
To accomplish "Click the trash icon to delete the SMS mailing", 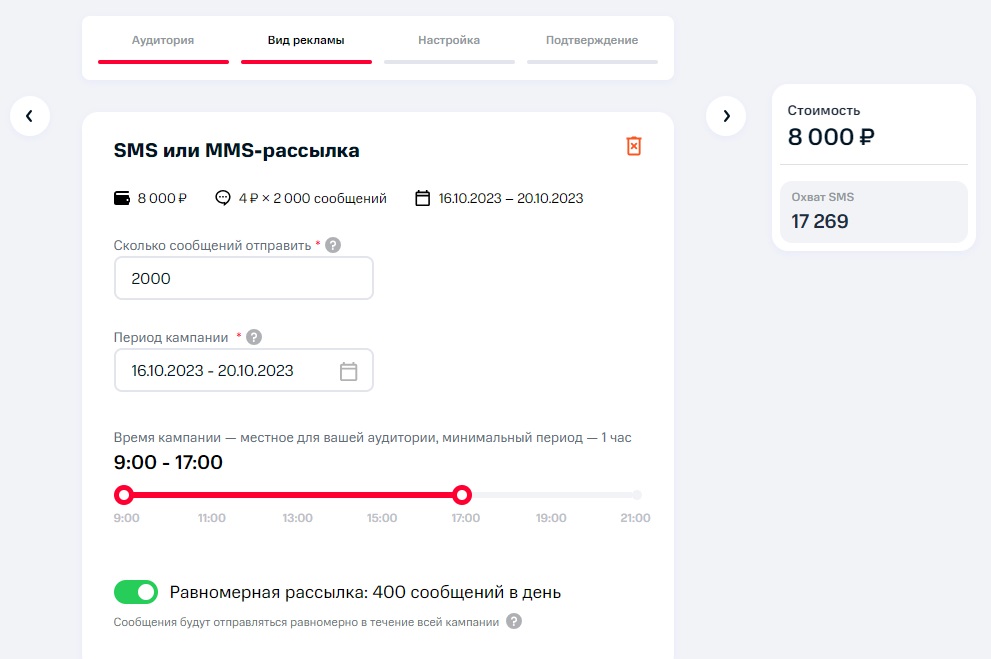I will 633,146.
